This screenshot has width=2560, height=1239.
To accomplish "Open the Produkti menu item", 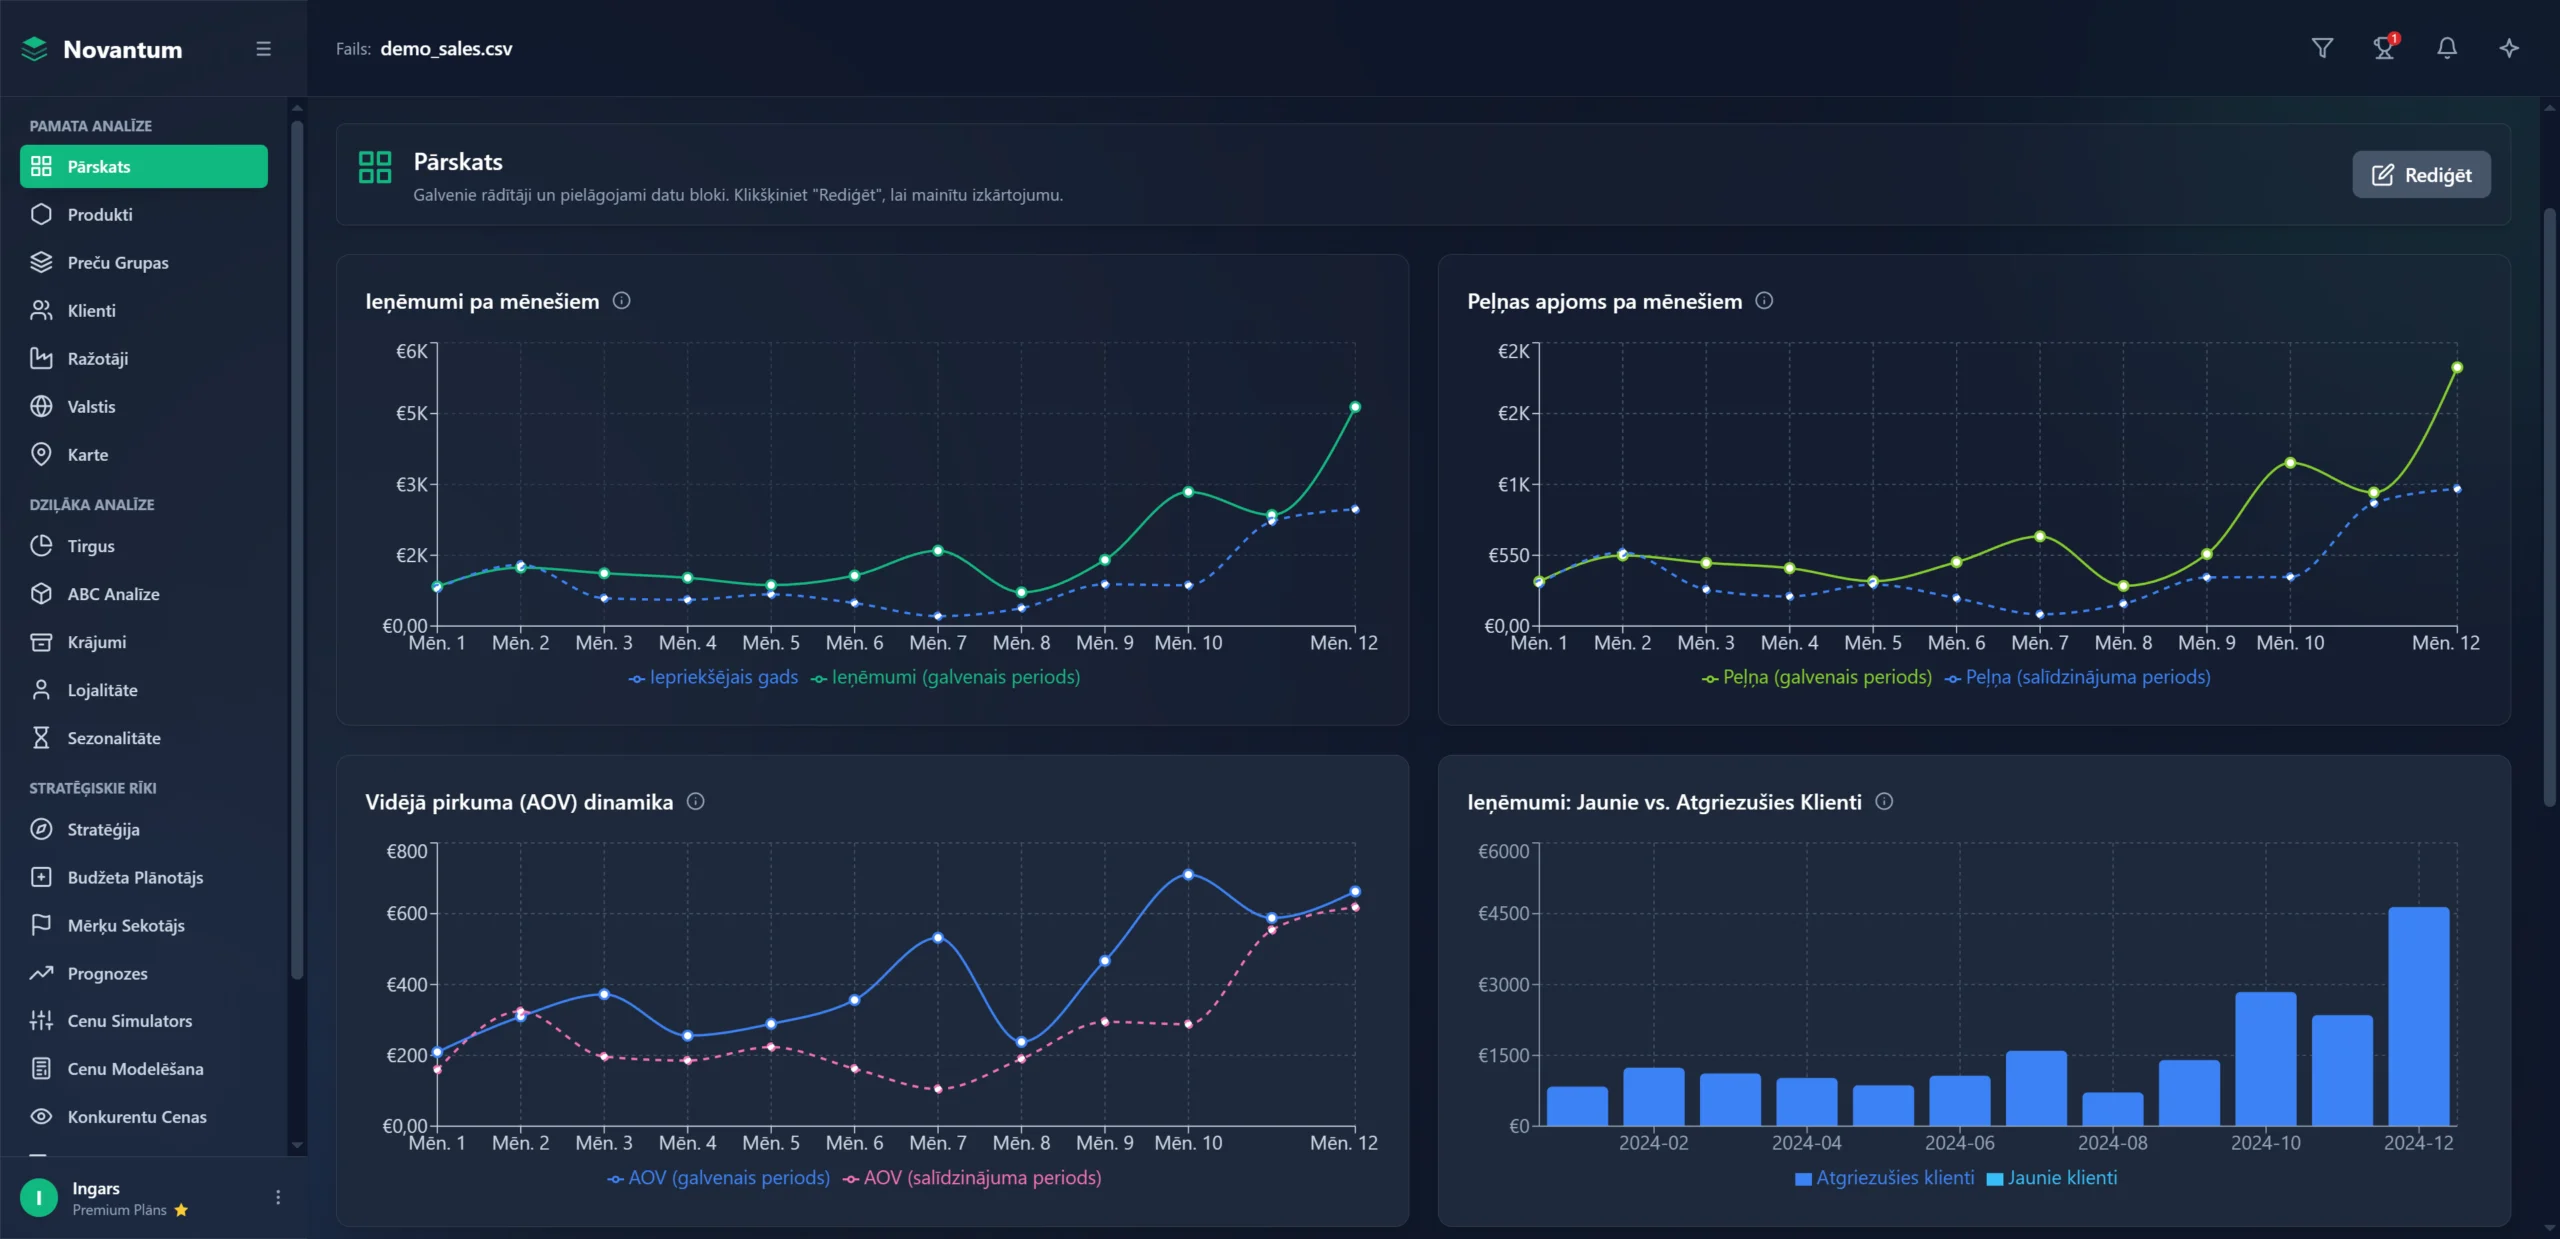I will 100,215.
